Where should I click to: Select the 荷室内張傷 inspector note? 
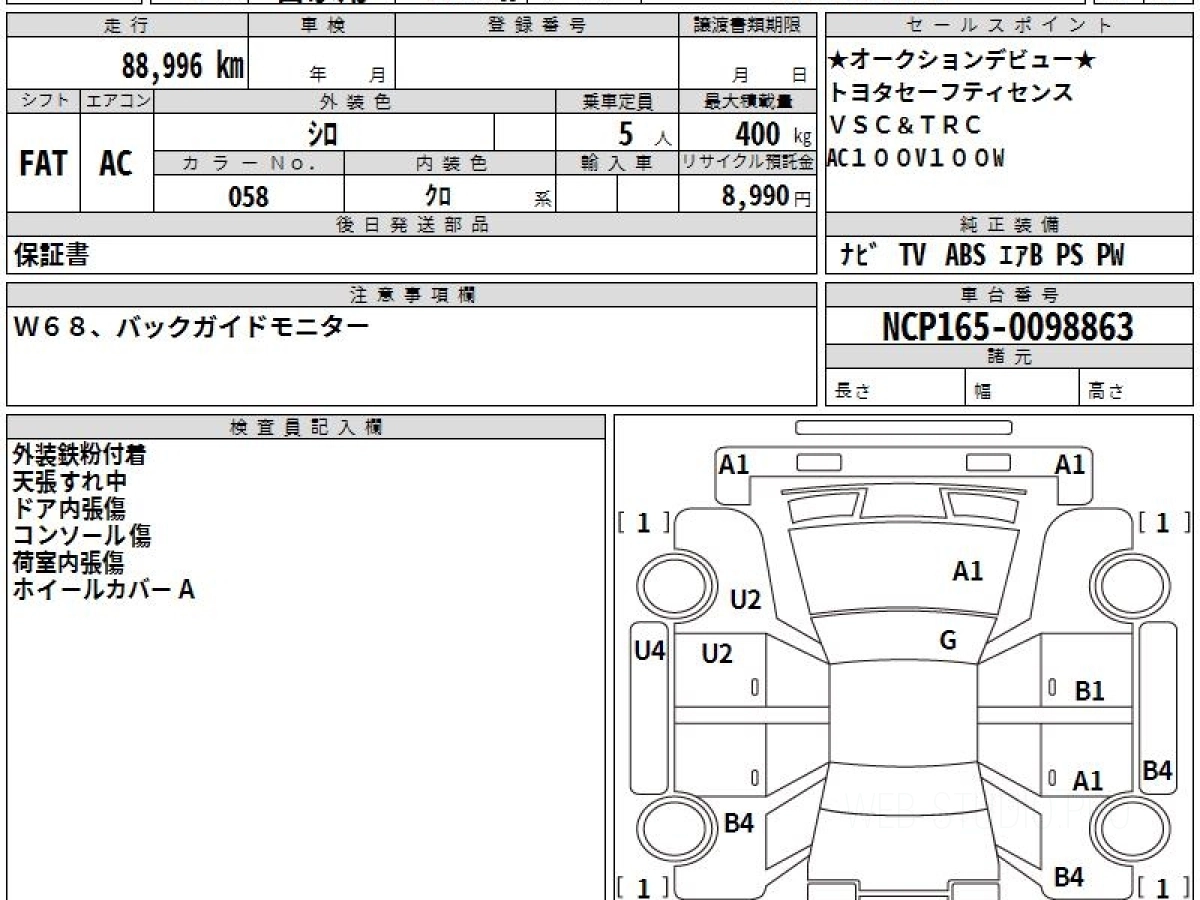coord(68,563)
